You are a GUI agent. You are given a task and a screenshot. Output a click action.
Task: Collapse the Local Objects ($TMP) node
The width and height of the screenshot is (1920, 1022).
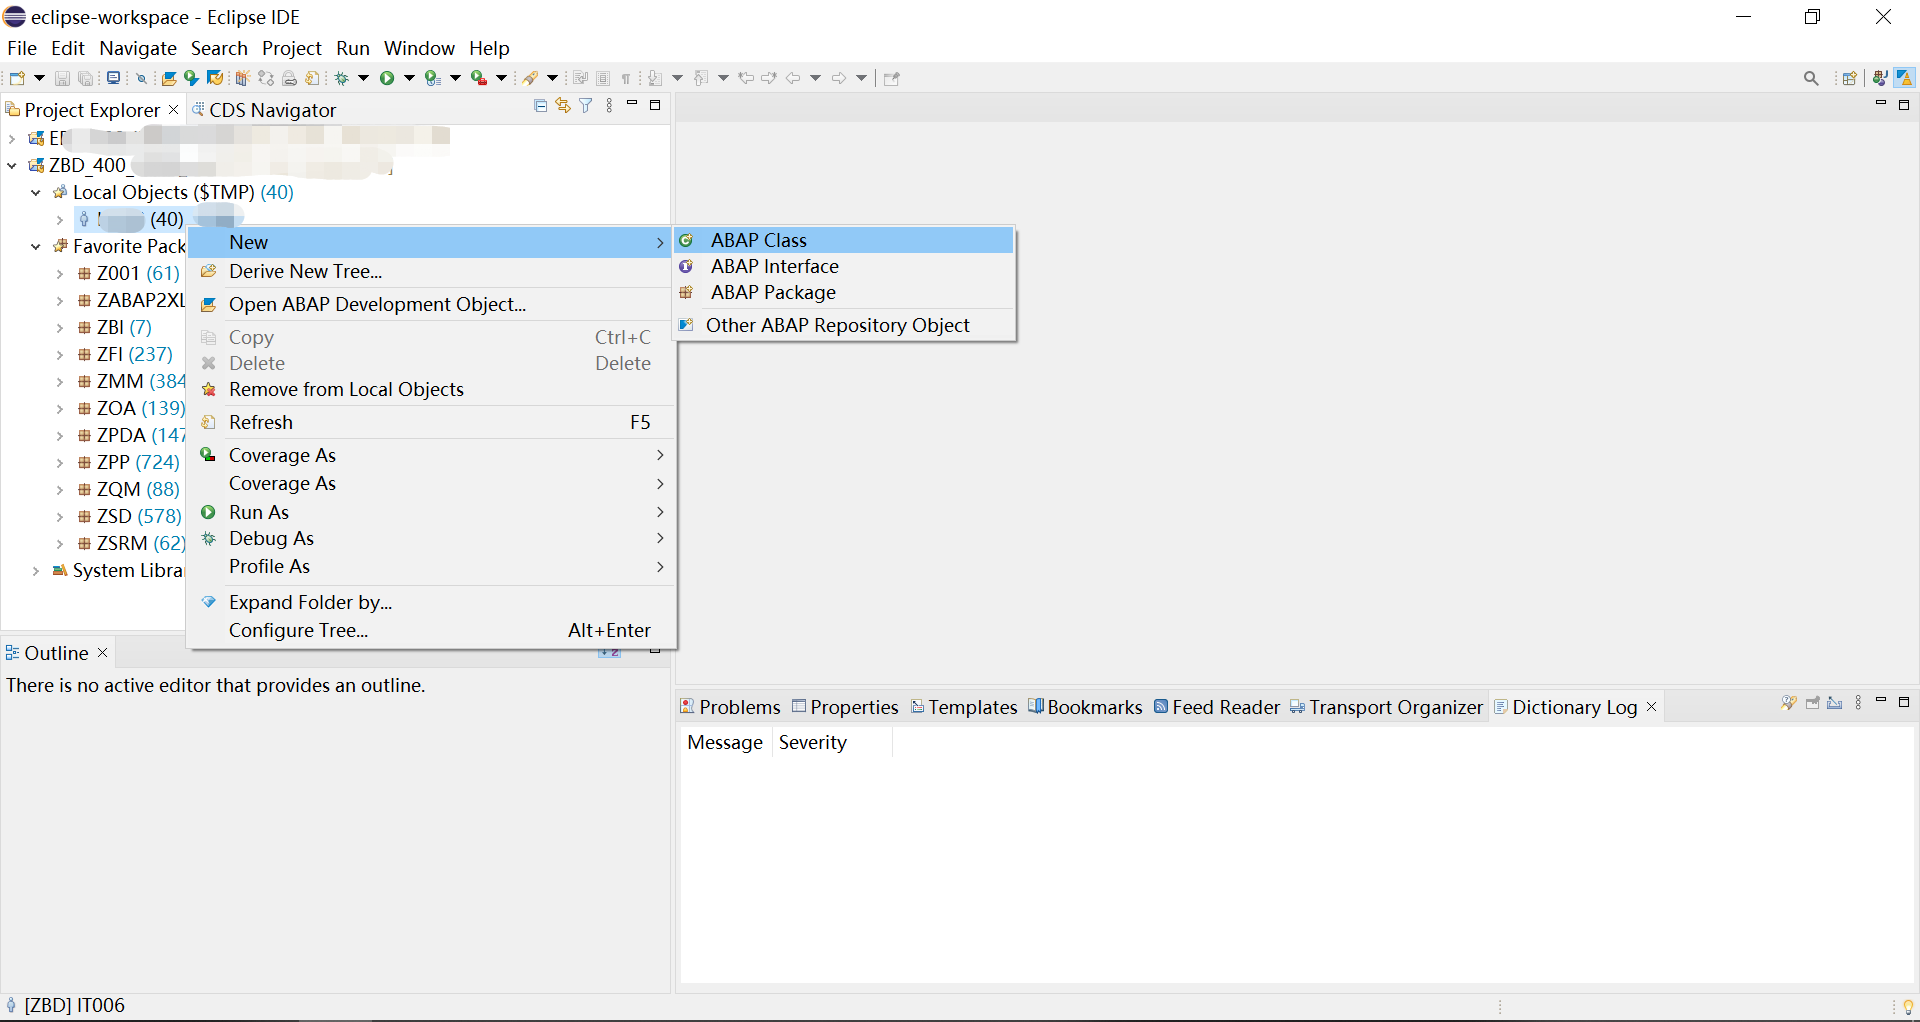tap(36, 192)
